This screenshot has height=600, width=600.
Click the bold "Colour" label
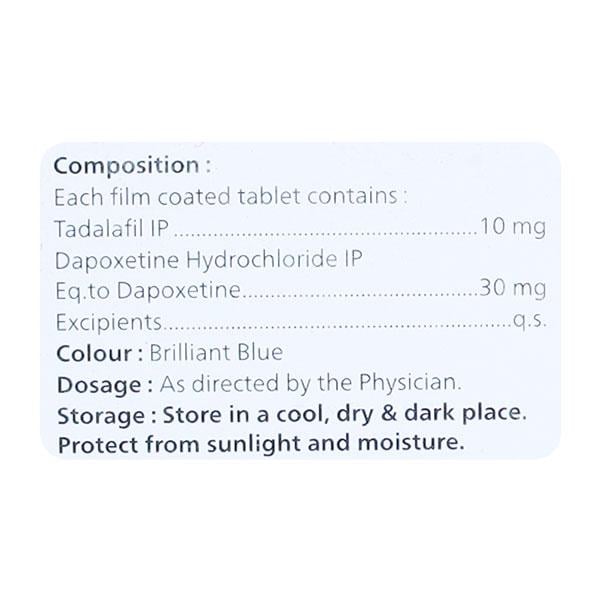[95, 352]
